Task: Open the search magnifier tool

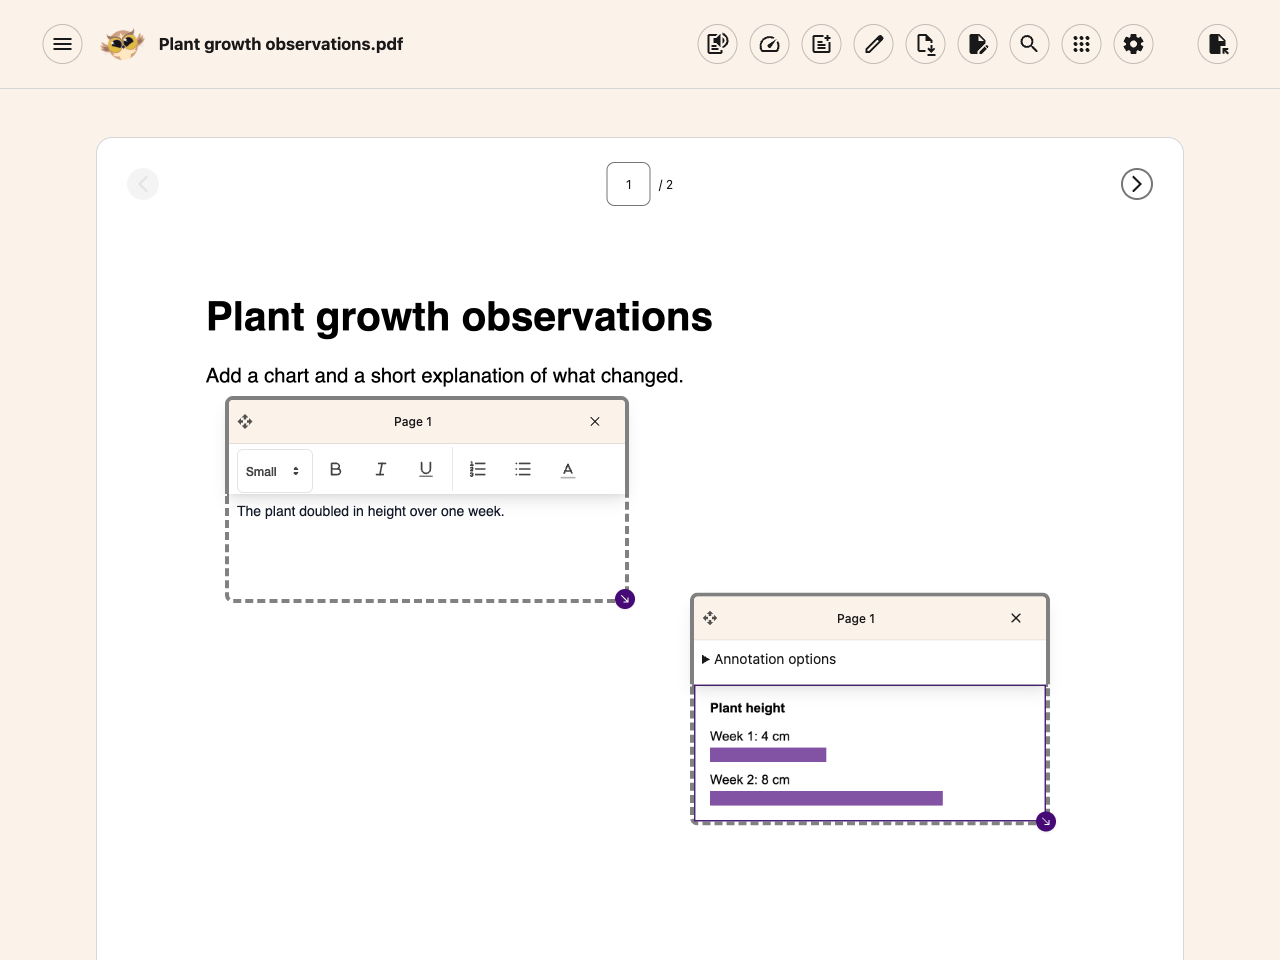Action: coord(1029,44)
